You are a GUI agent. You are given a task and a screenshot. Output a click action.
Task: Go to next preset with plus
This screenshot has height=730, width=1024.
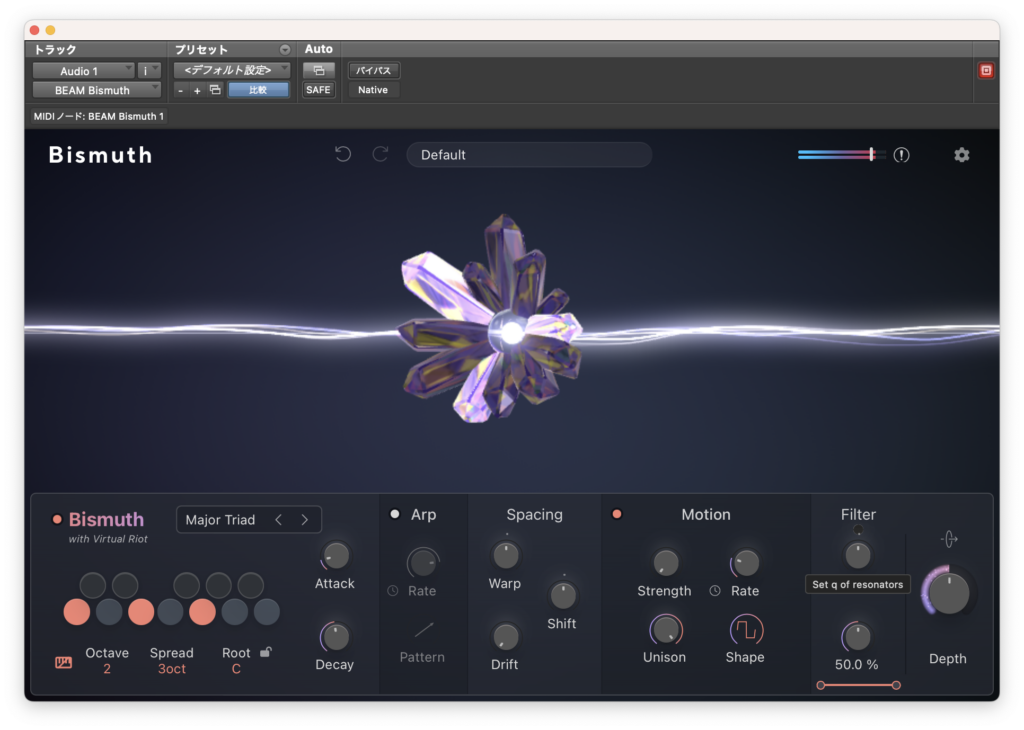[x=197, y=91]
